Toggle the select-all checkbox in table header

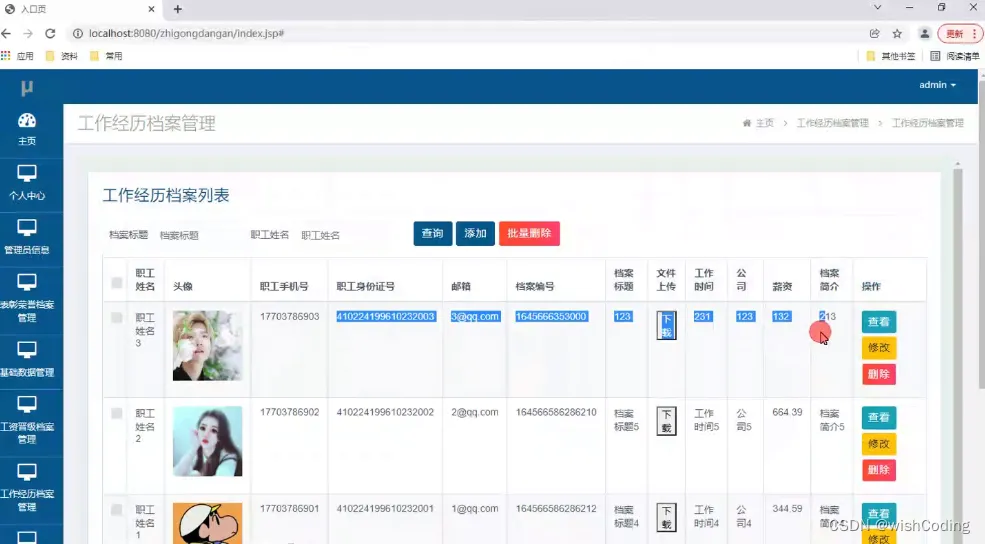click(117, 283)
